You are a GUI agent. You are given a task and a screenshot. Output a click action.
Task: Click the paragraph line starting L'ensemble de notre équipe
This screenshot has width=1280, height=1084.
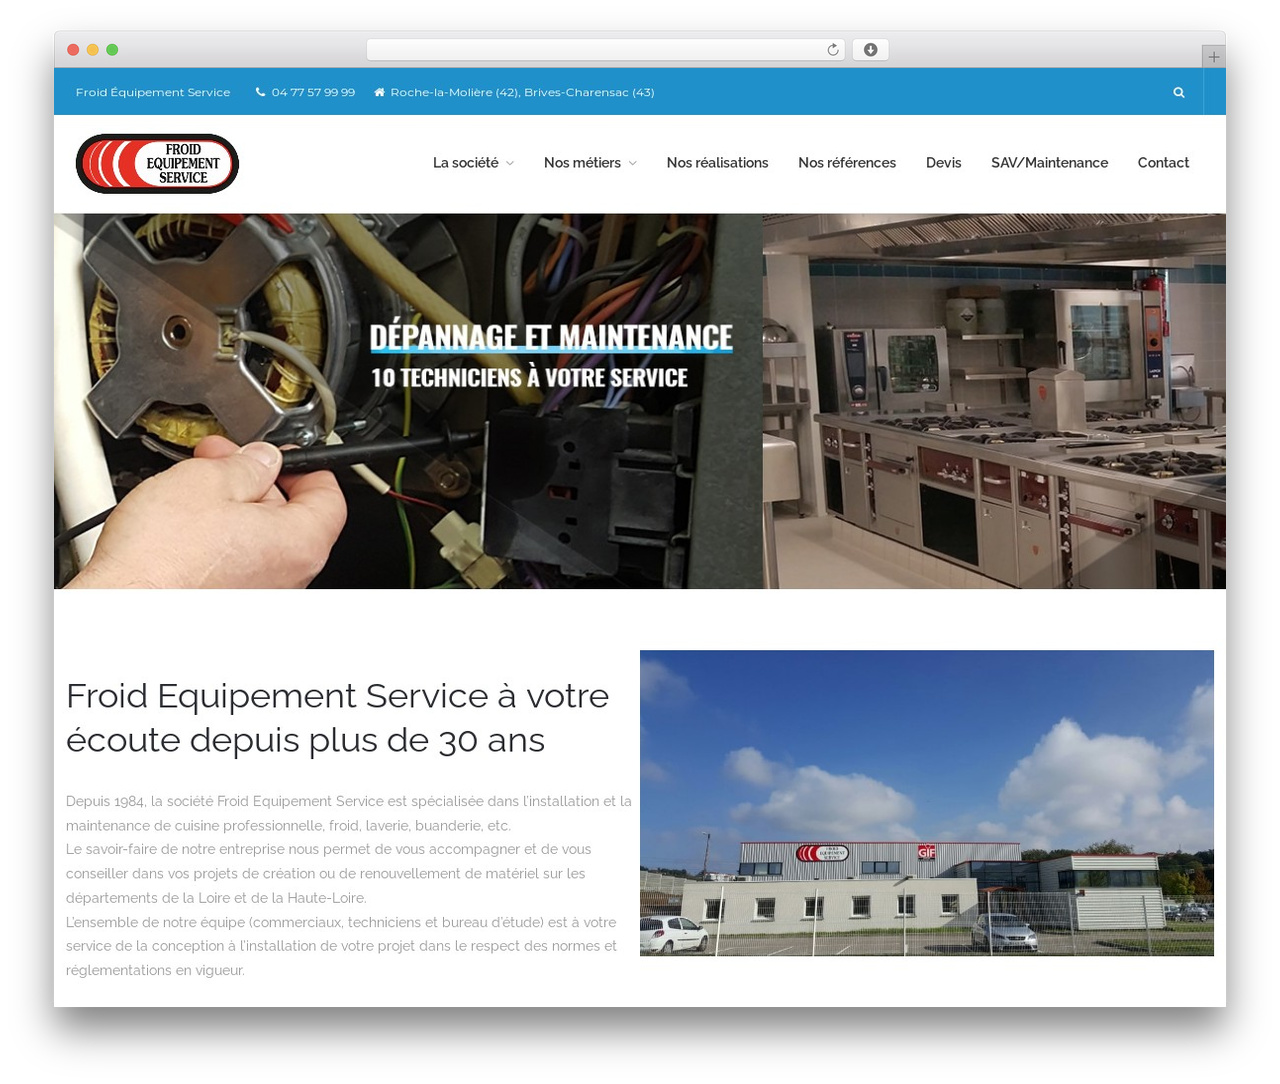341,946
